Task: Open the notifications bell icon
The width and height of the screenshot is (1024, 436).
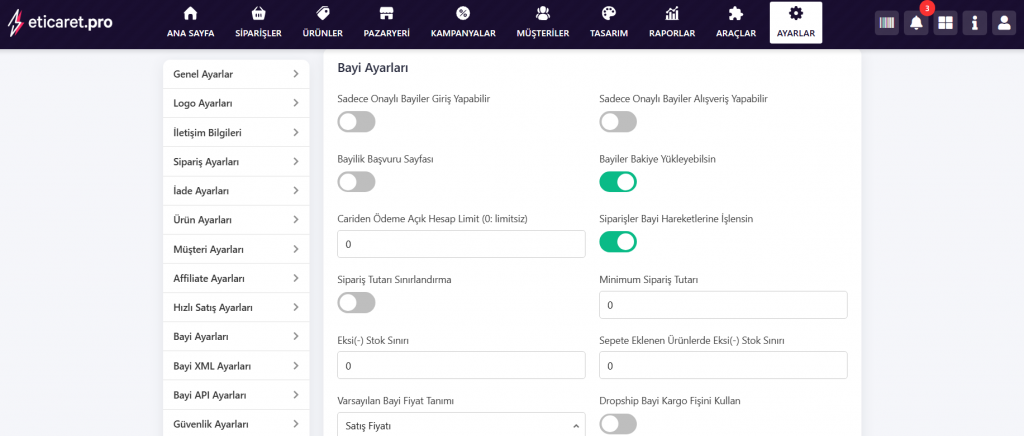Action: 915,23
